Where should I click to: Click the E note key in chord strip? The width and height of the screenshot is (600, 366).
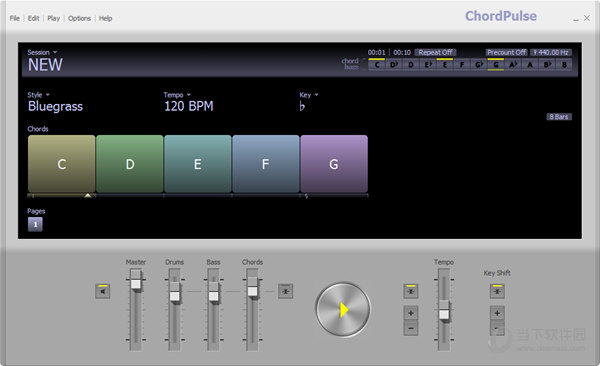tap(445, 65)
